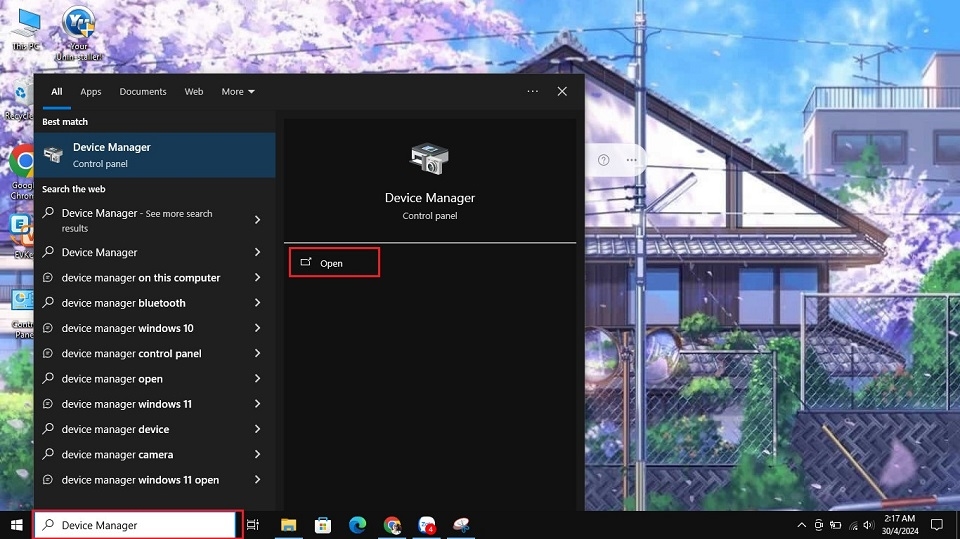Click search icon beside 'device manager camera'
This screenshot has height=539, width=960.
[x=48, y=454]
